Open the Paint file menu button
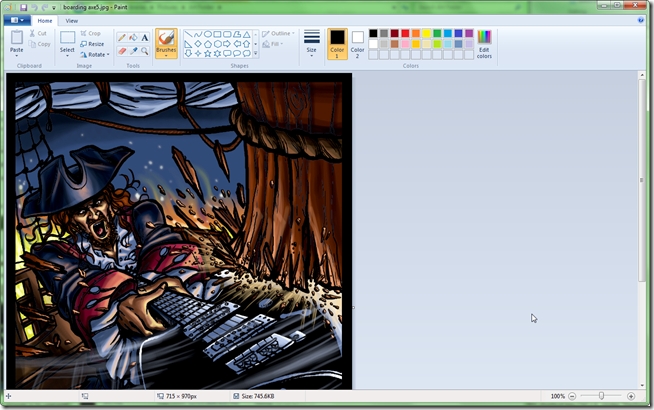 (17, 20)
